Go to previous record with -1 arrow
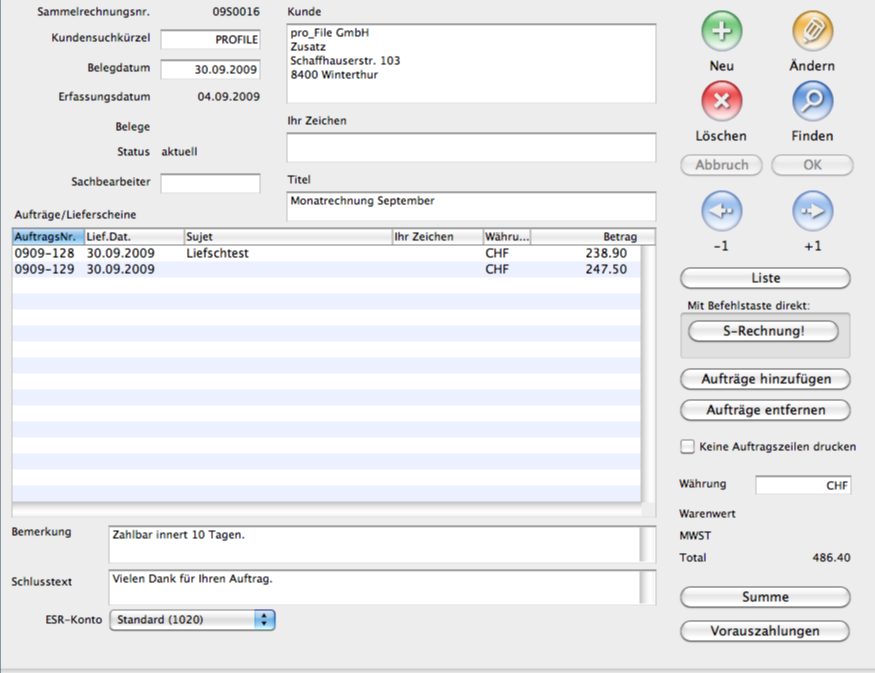Viewport: 875px width, 673px height. (721, 211)
